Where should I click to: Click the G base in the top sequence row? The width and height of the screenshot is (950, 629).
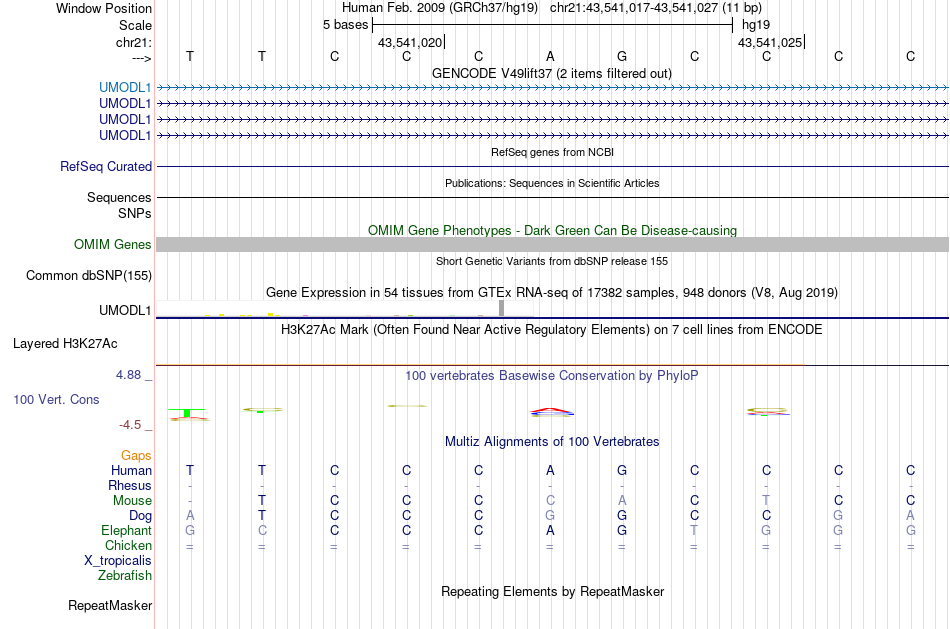click(622, 56)
